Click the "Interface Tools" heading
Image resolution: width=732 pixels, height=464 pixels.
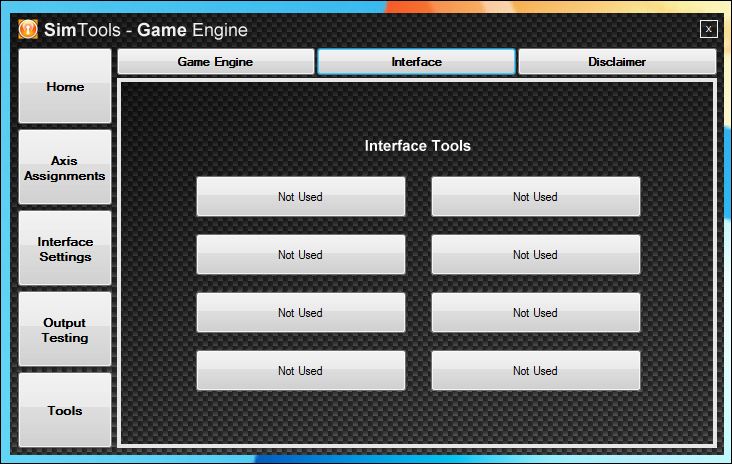tap(417, 146)
